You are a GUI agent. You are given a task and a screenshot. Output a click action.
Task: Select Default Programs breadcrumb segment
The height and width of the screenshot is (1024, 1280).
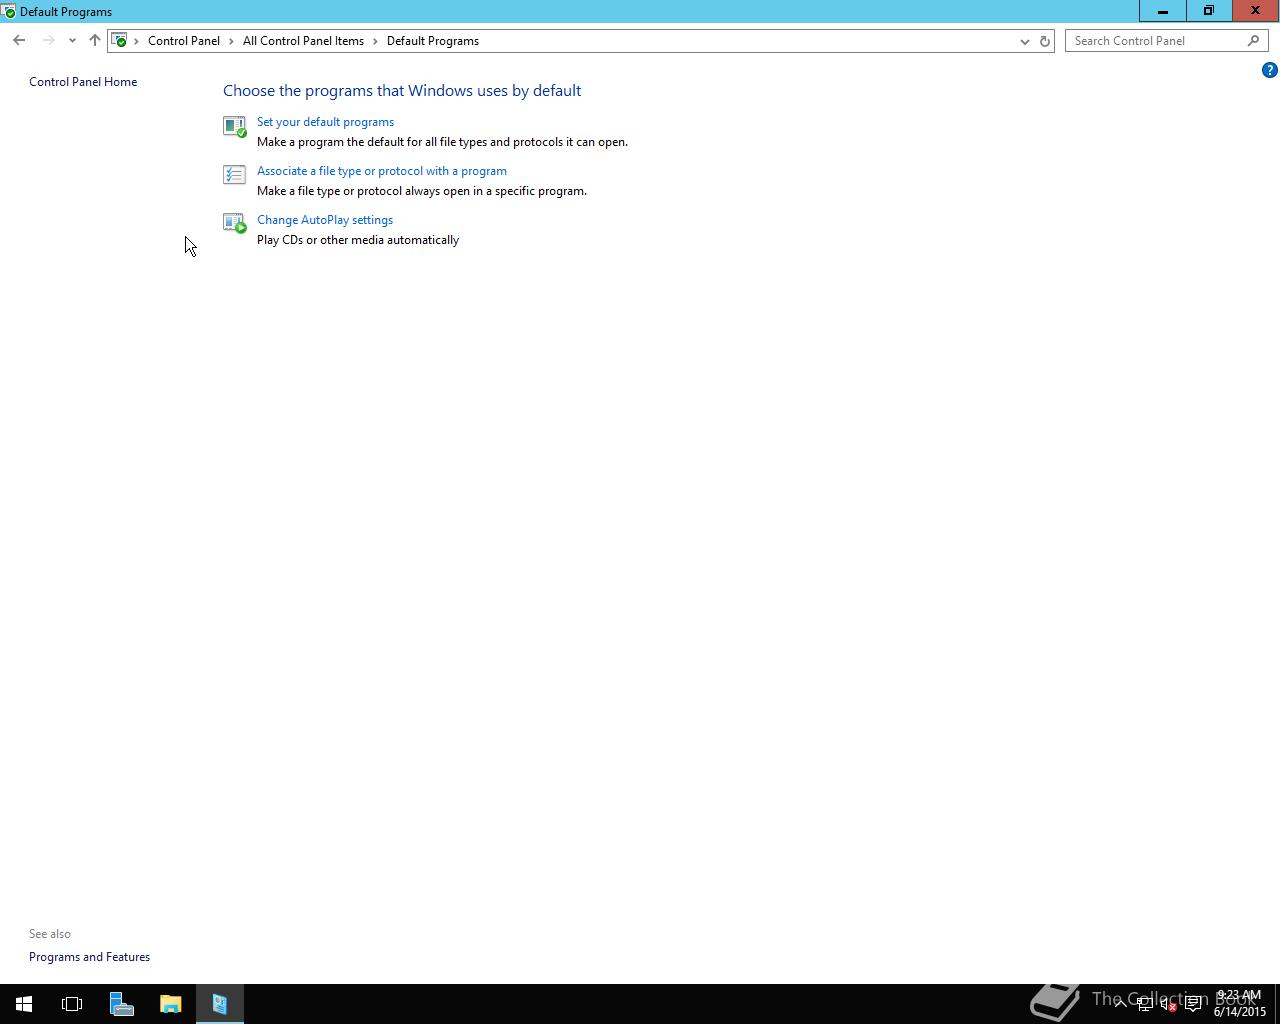coord(433,41)
